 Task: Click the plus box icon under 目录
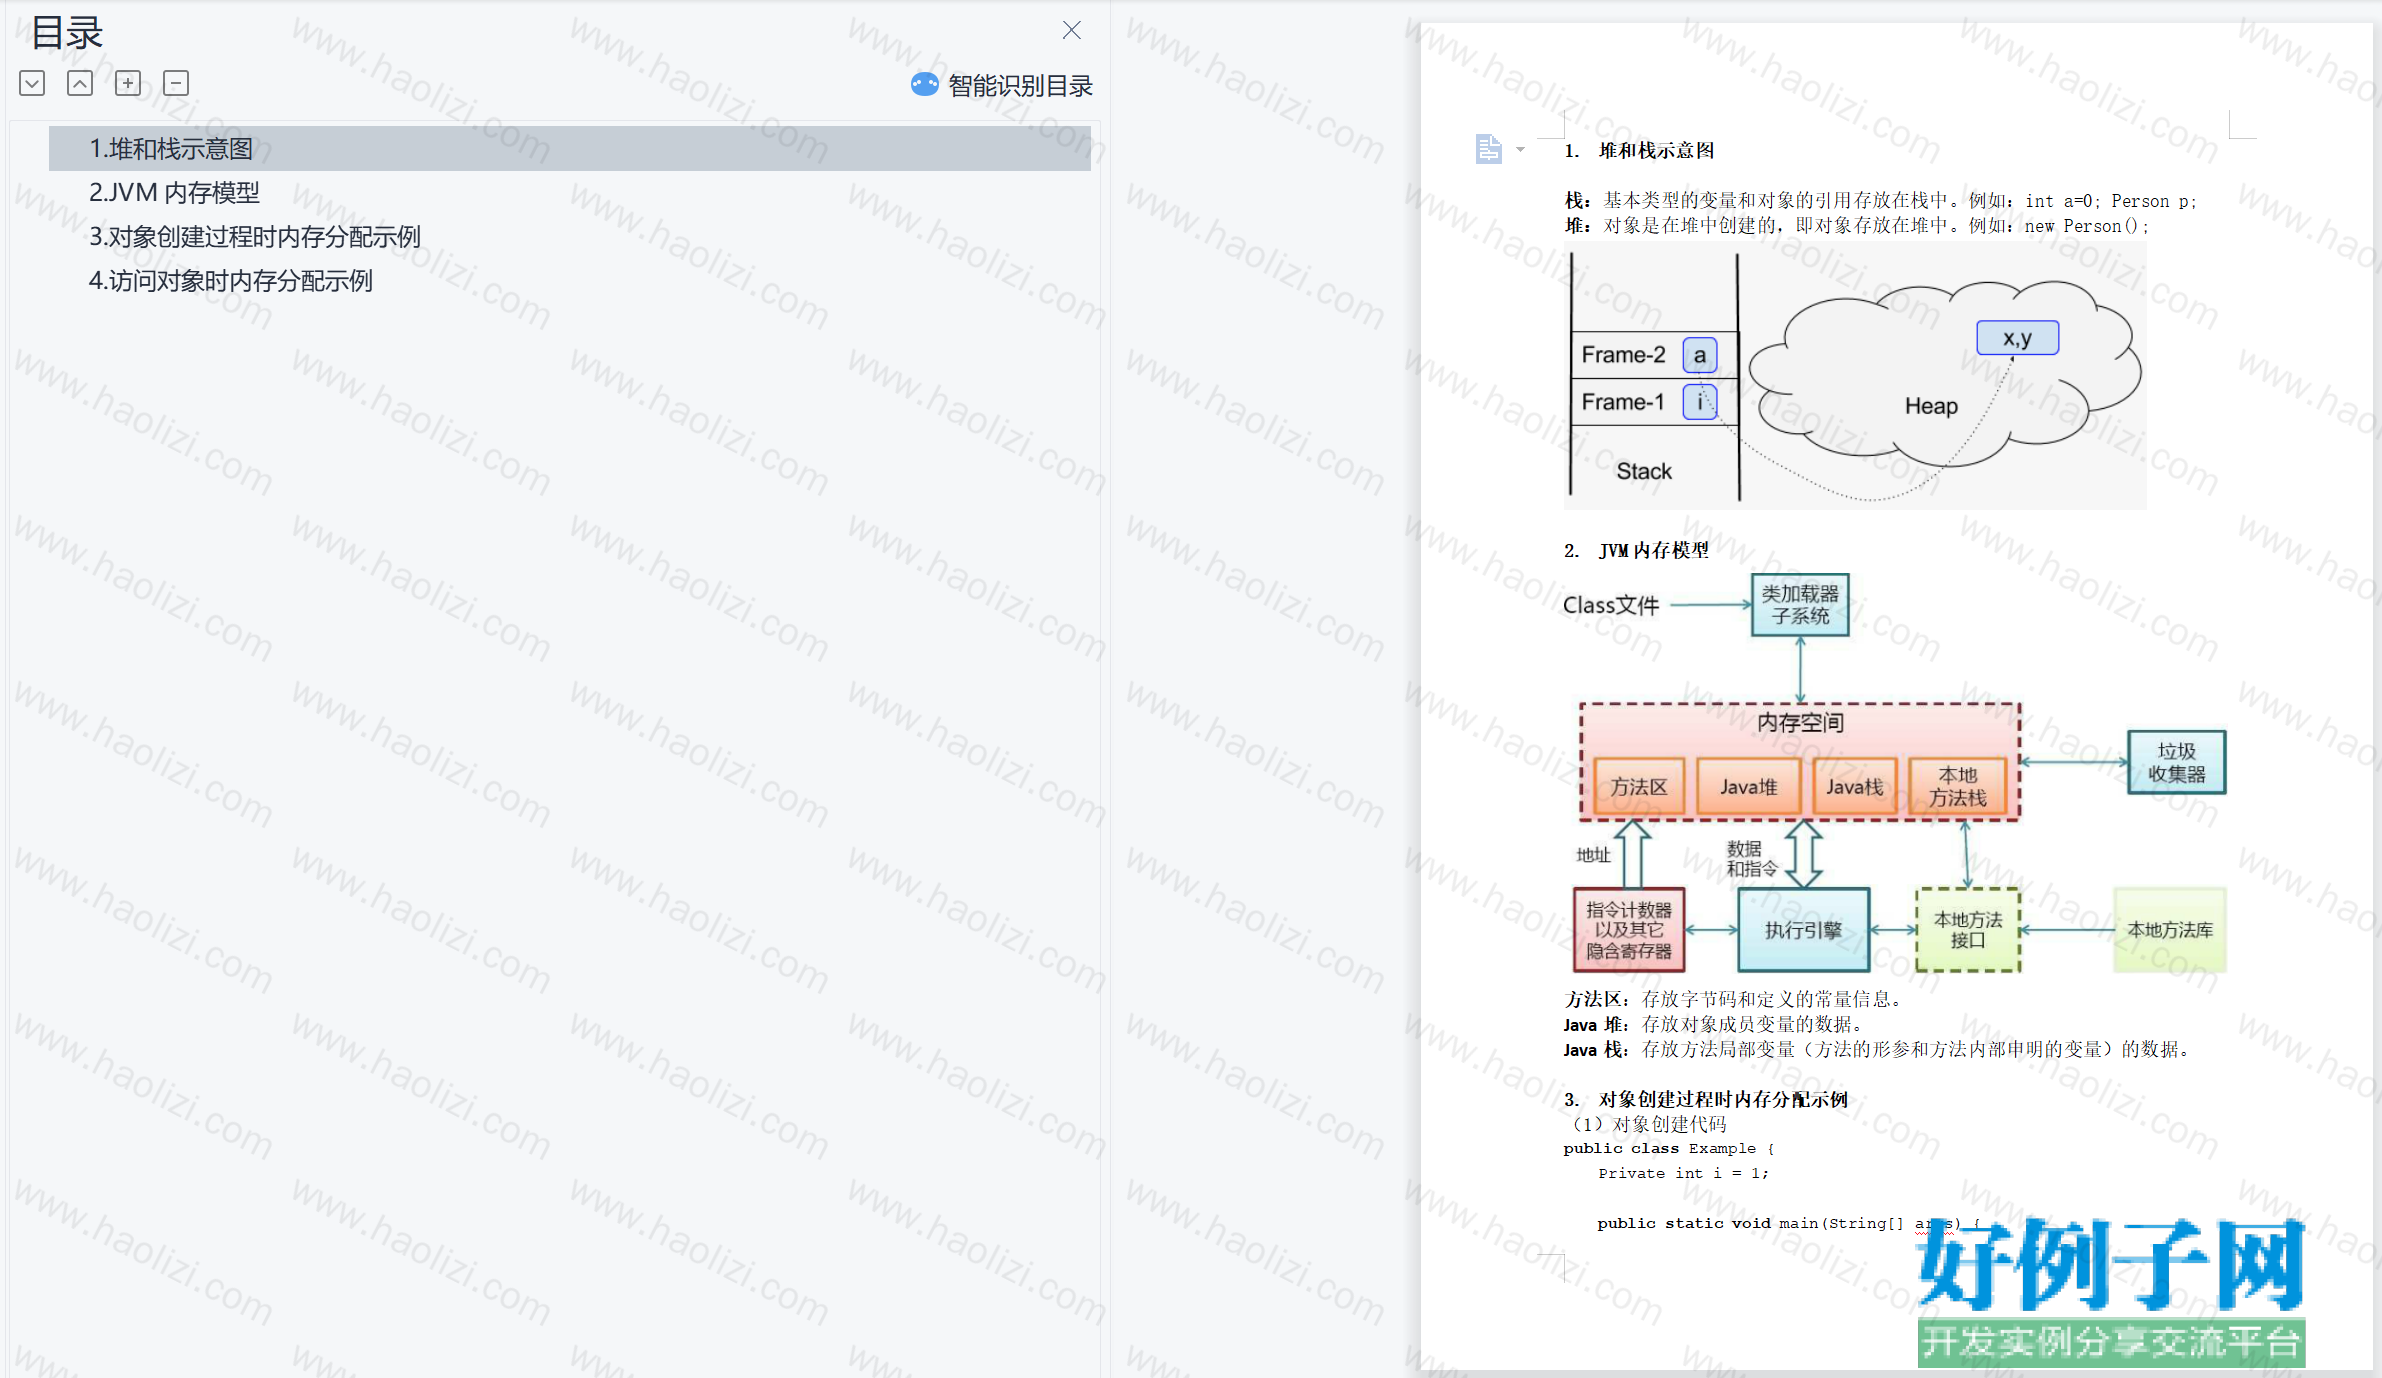[x=128, y=83]
